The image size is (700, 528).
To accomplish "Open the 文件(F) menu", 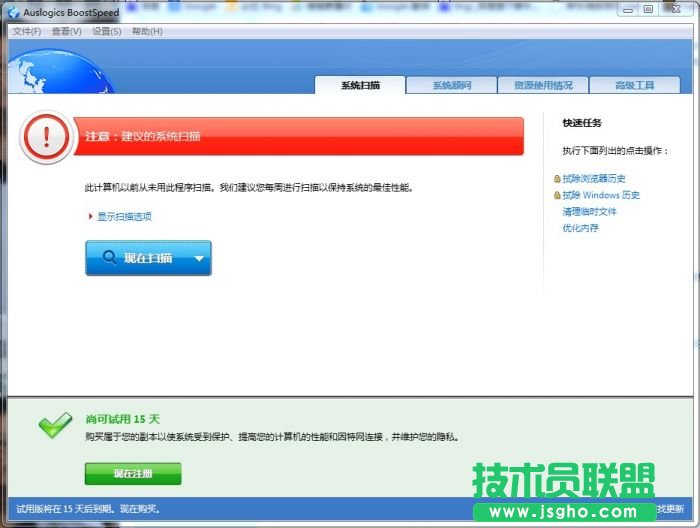I will click(x=27, y=32).
